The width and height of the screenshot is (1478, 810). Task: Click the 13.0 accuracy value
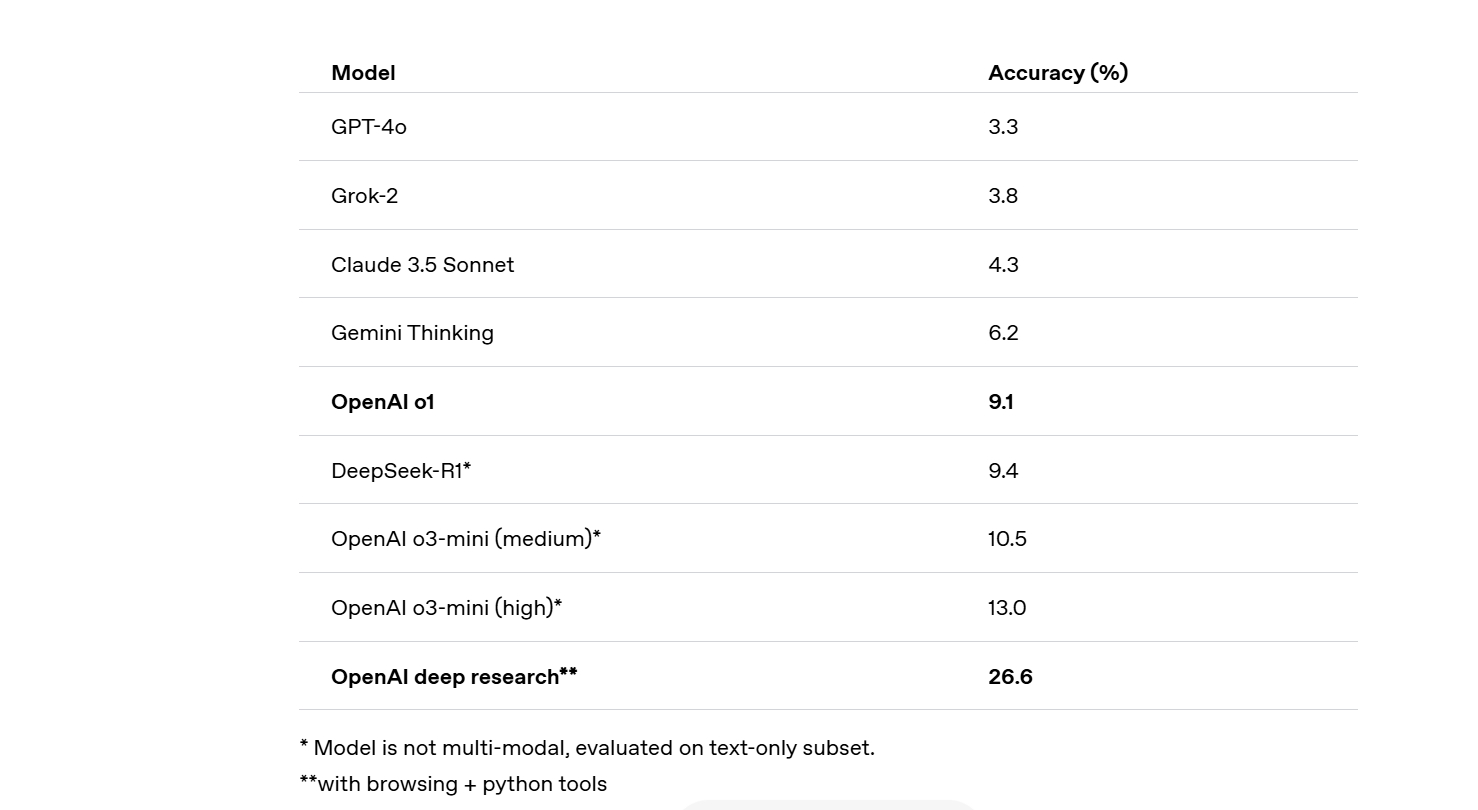coord(1007,608)
